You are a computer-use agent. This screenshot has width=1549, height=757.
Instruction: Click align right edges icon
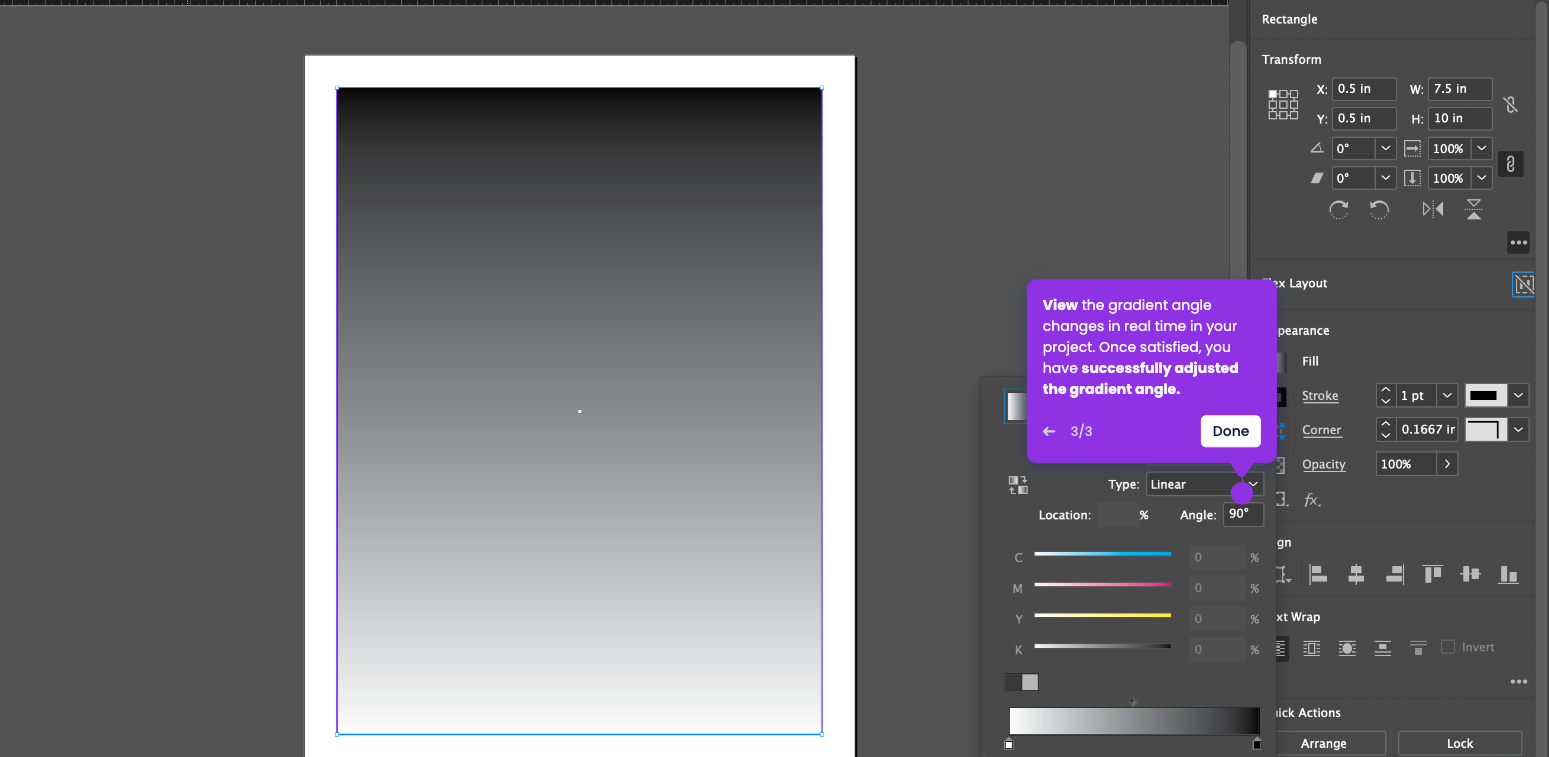[x=1394, y=574]
